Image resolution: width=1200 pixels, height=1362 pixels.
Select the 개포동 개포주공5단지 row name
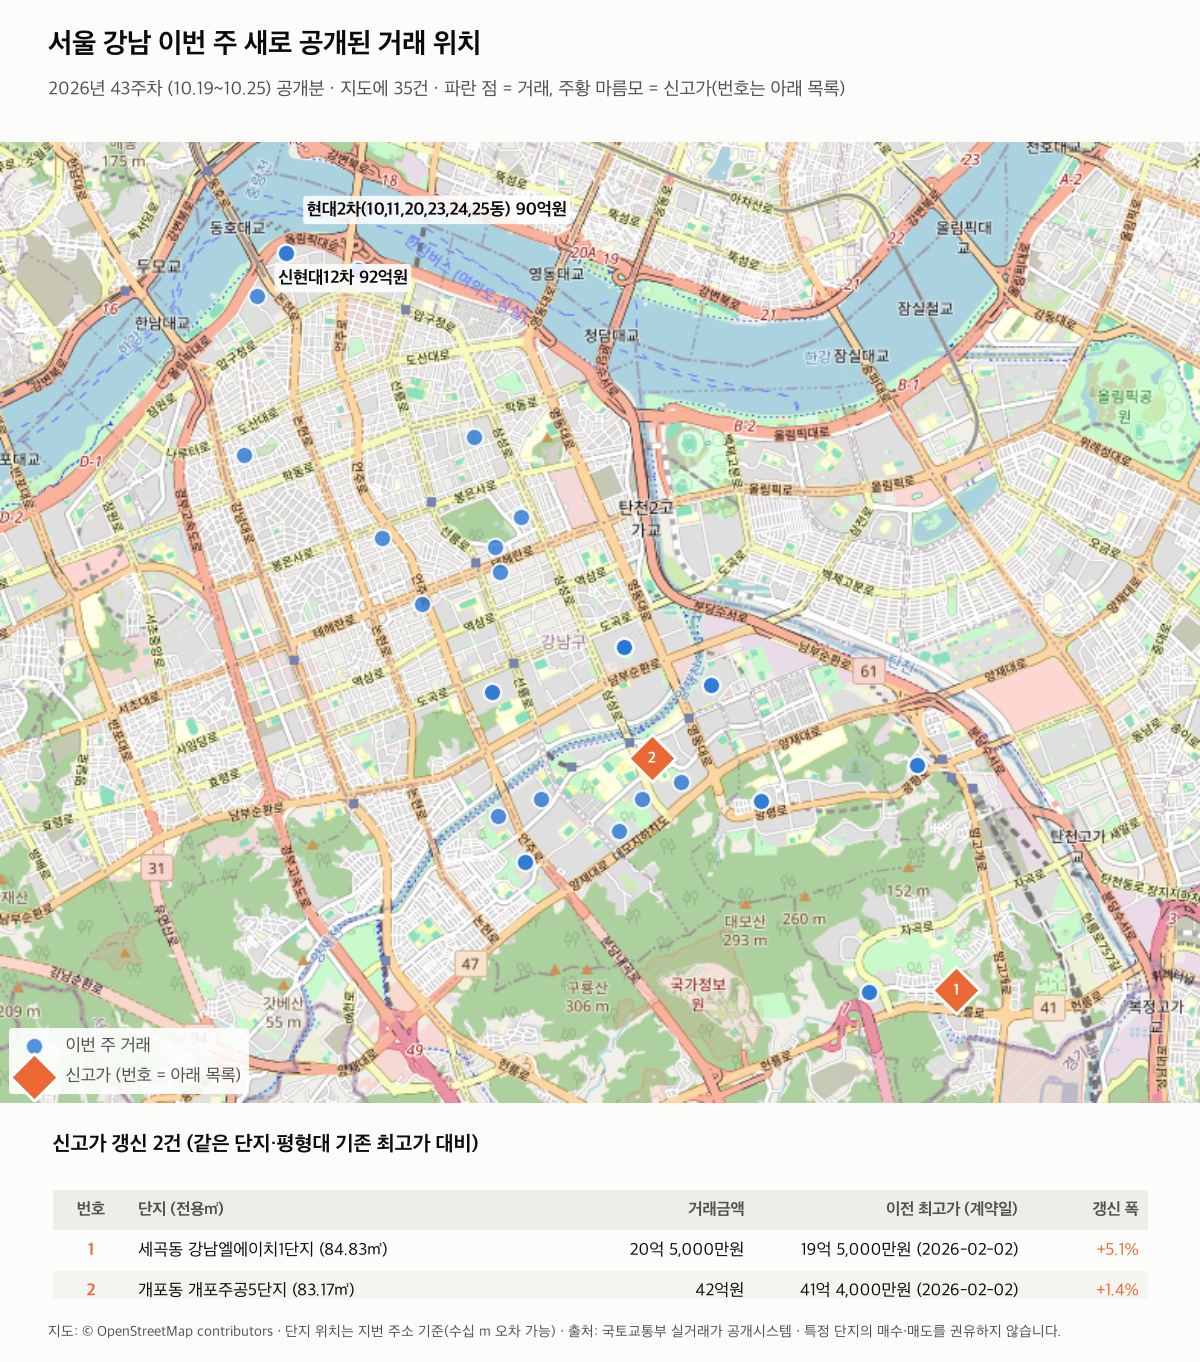(x=246, y=1289)
